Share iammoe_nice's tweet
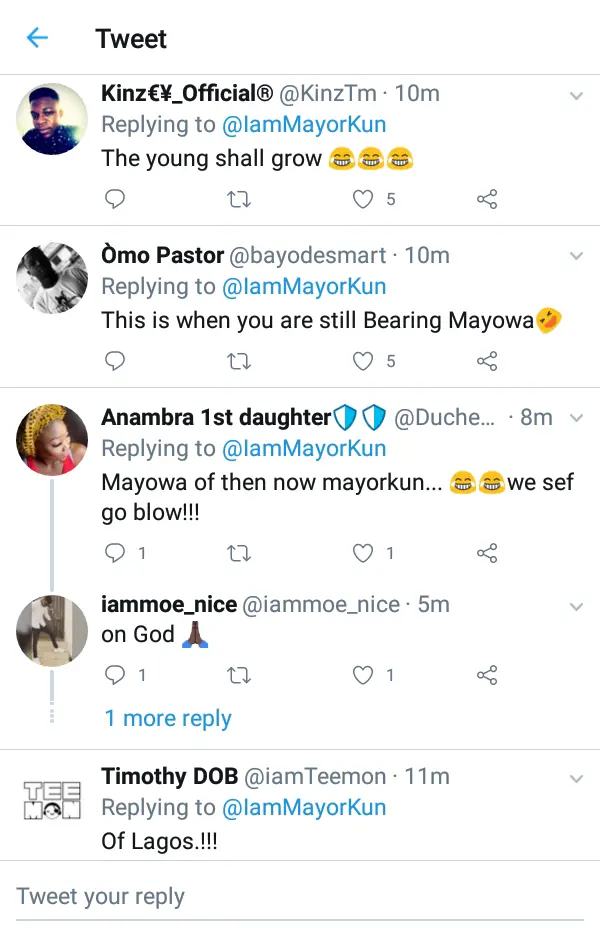This screenshot has height=928, width=600. point(487,676)
